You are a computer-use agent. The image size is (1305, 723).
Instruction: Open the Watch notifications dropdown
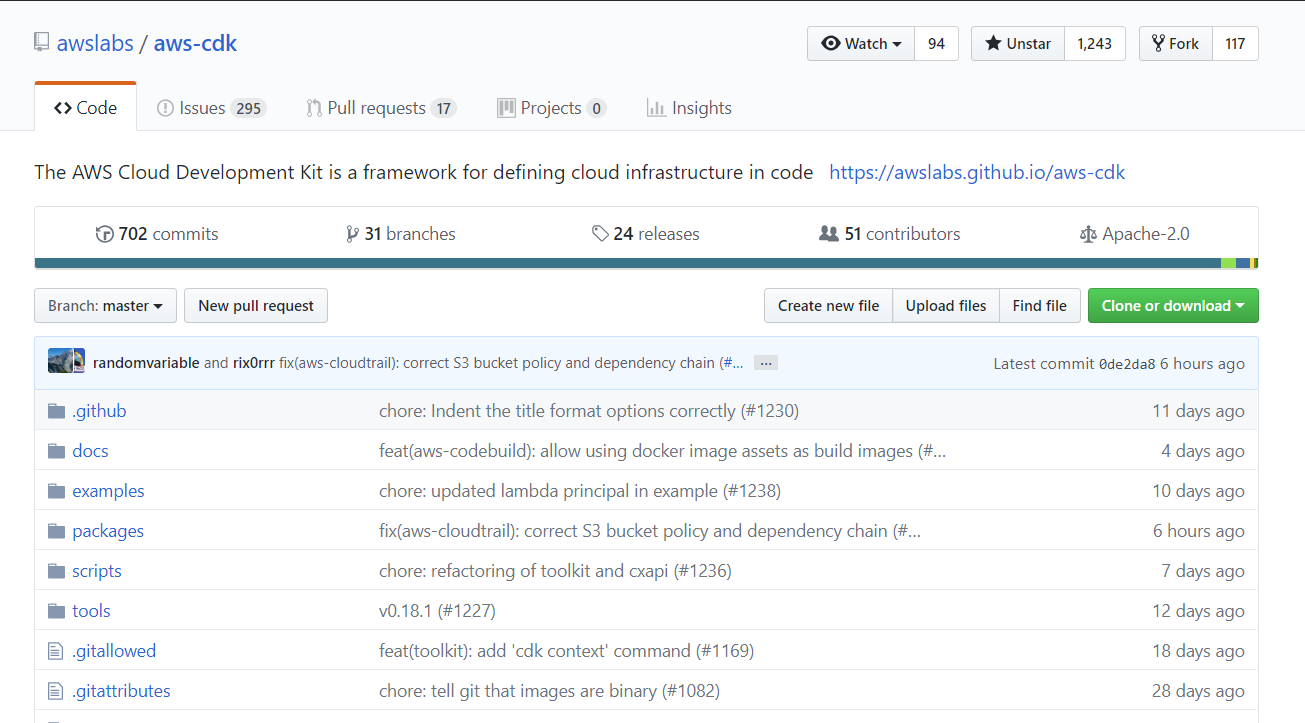861,44
